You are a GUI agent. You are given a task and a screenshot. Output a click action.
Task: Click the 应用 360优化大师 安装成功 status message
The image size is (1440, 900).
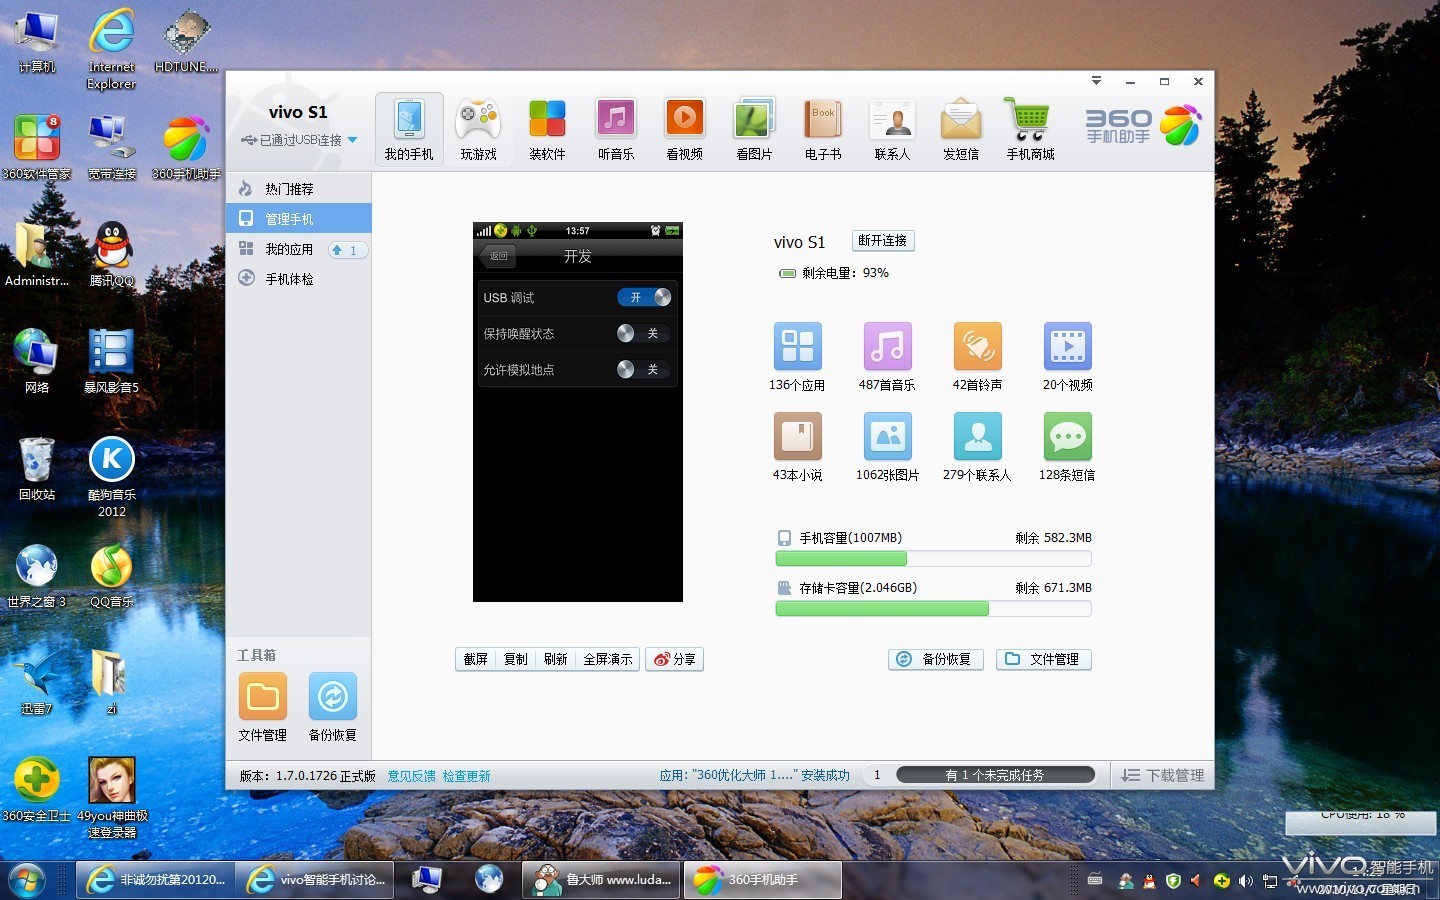754,775
